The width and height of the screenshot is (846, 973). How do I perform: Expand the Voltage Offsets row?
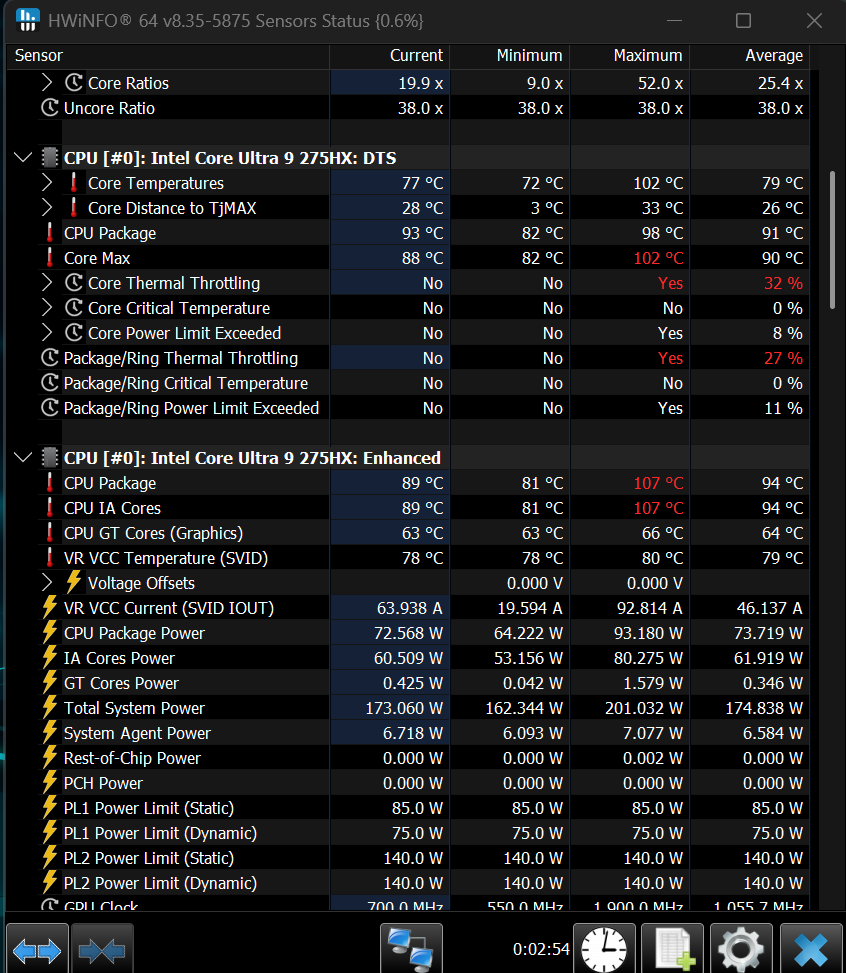[47, 583]
